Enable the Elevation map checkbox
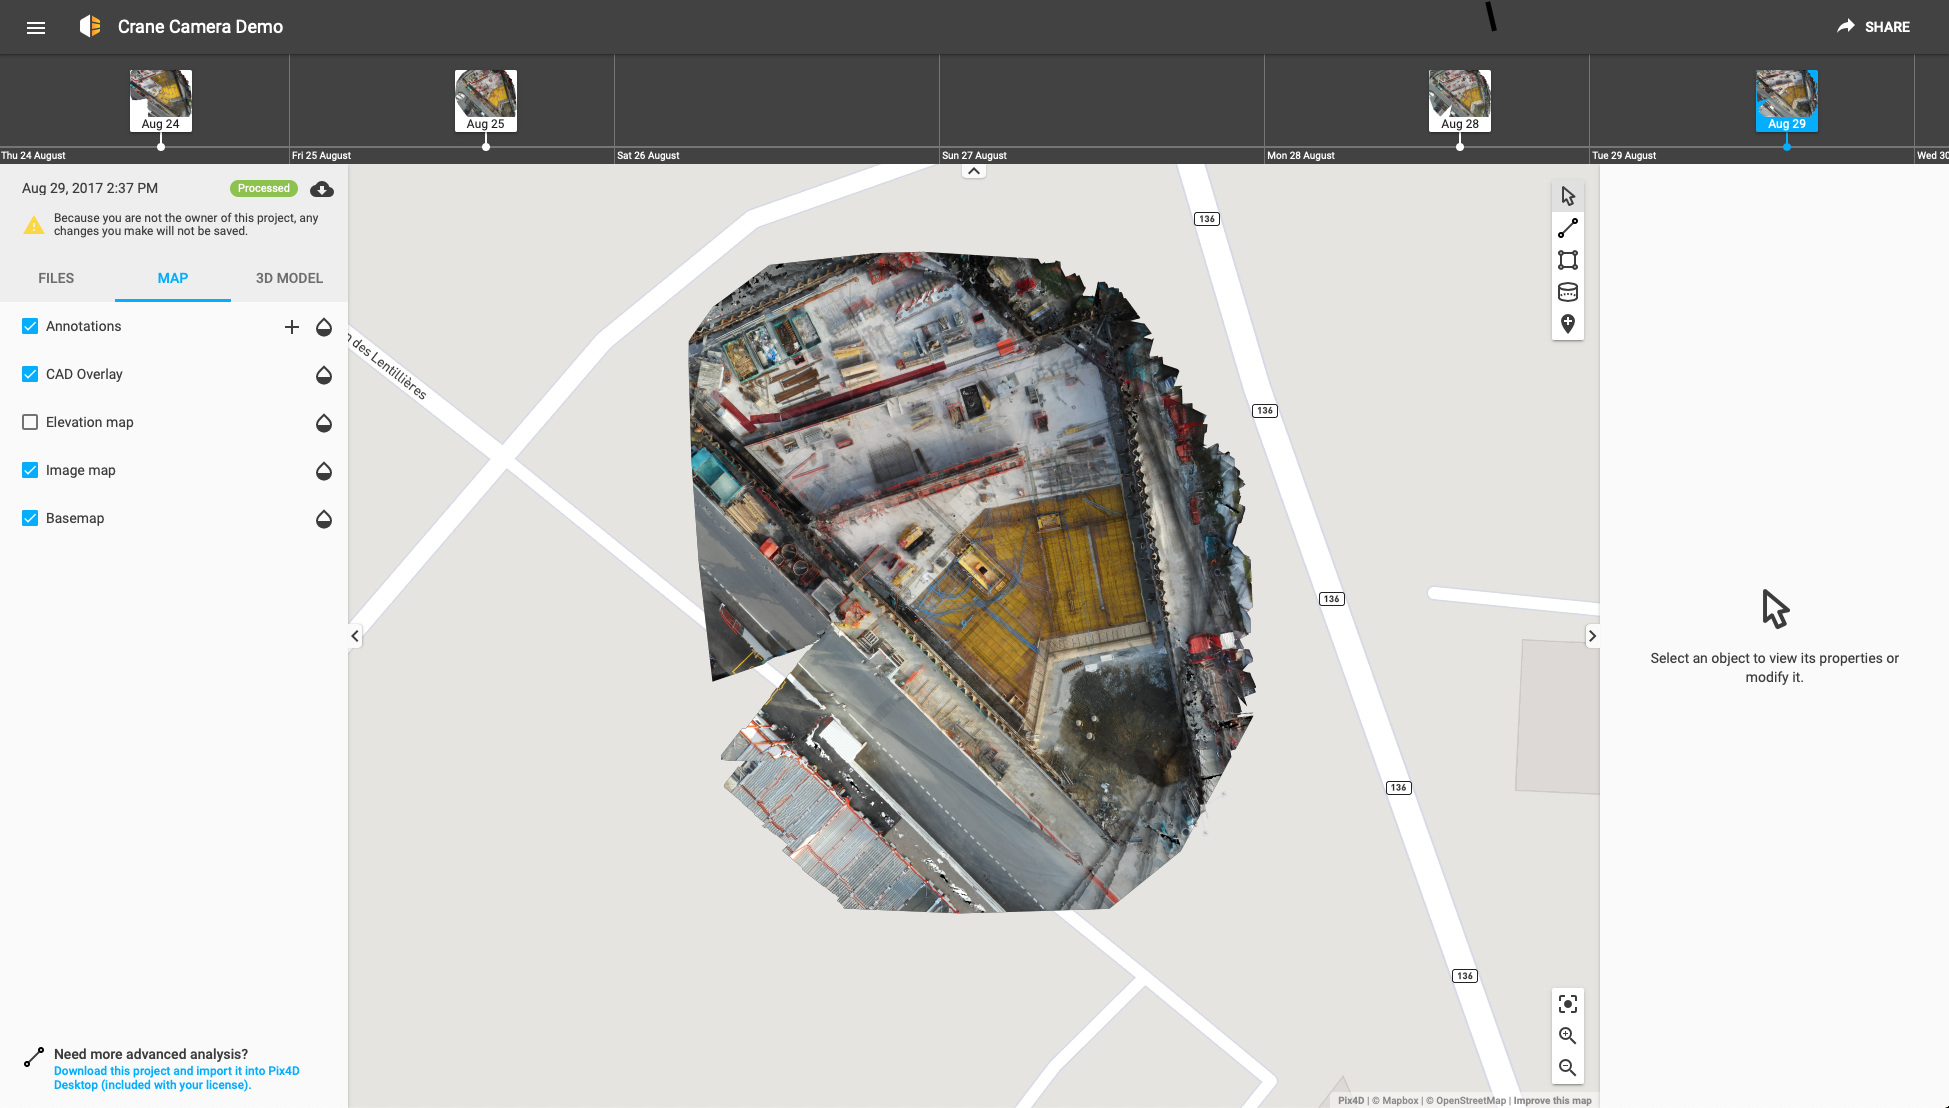Screen dimensions: 1949x1108 coord(30,422)
